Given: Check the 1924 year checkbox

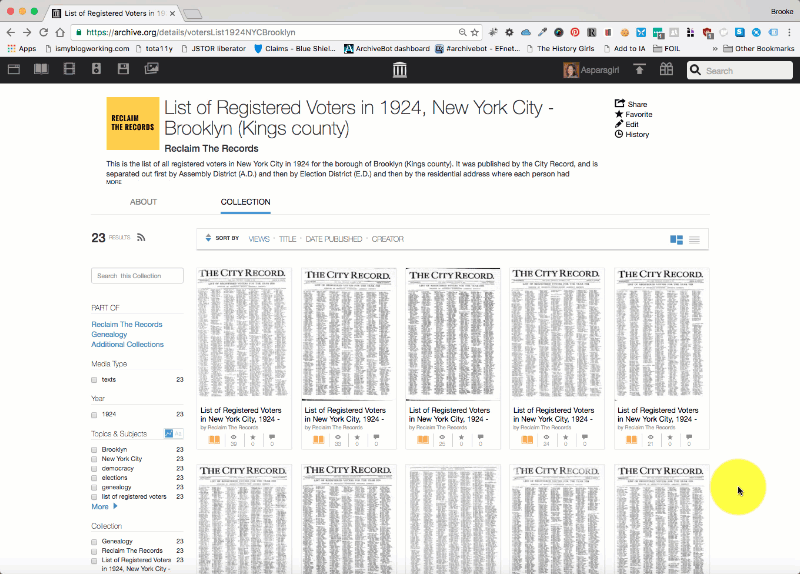Looking at the screenshot, I should [x=94, y=415].
